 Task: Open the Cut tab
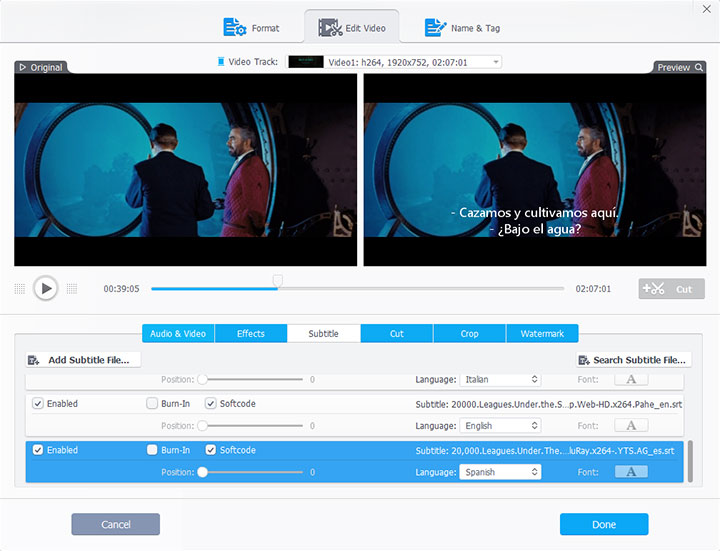point(397,334)
